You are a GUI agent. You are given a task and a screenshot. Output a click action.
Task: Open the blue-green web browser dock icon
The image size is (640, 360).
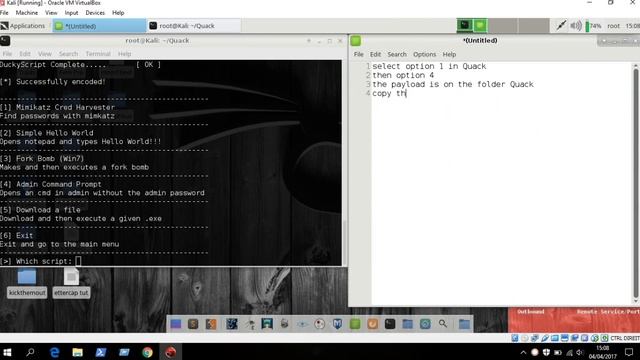coord(425,324)
